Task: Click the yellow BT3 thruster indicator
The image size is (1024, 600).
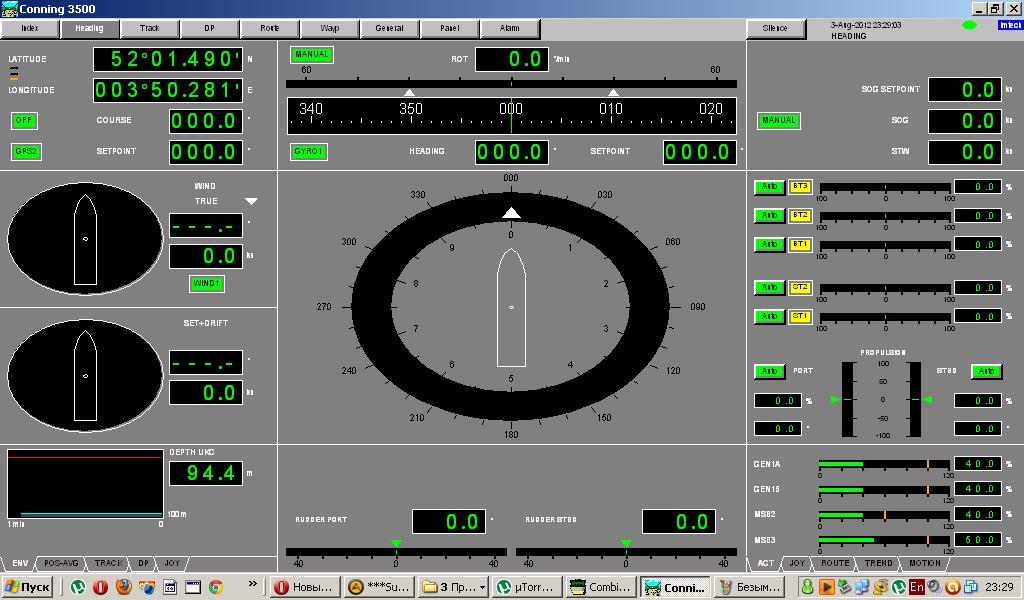Action: [800, 187]
